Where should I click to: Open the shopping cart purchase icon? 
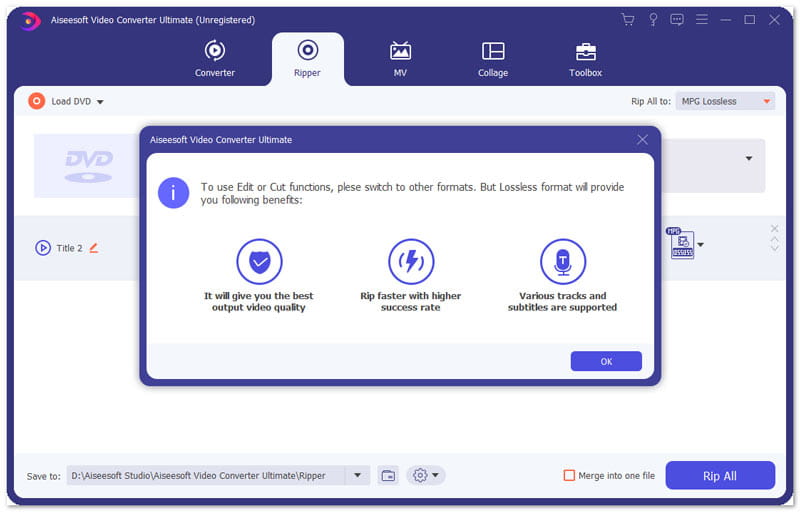(x=628, y=20)
